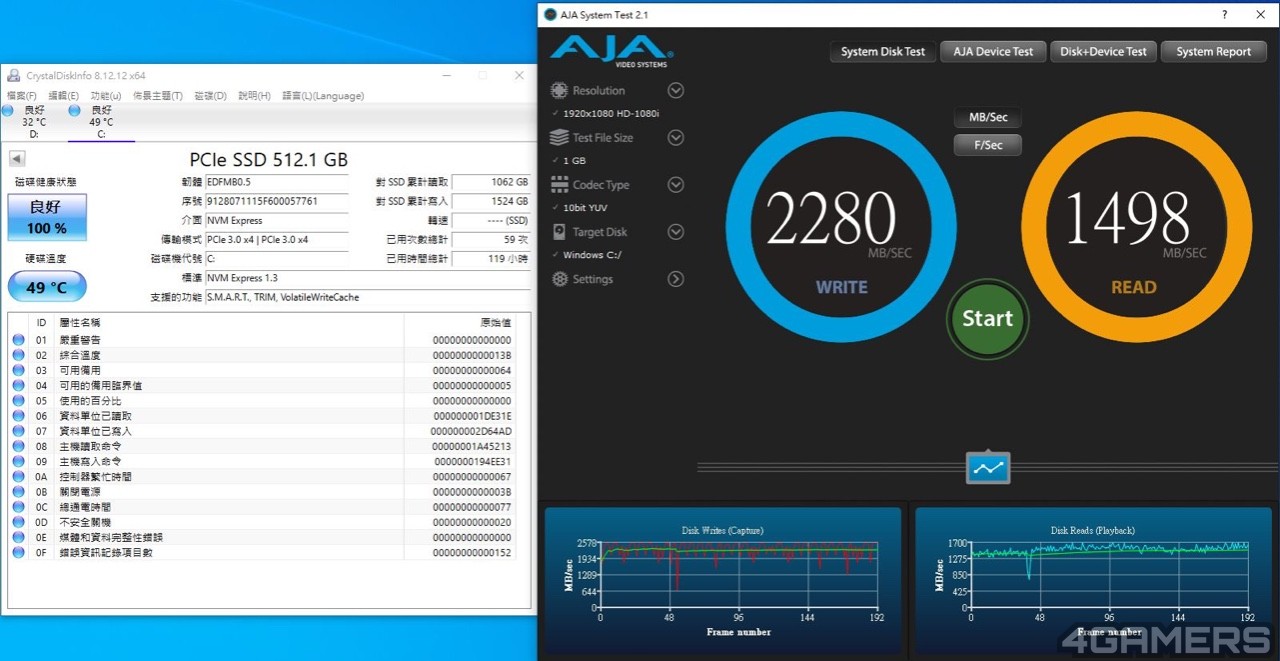The image size is (1280, 661).
Task: Toggle the graph view chart icon
Action: tap(988, 468)
